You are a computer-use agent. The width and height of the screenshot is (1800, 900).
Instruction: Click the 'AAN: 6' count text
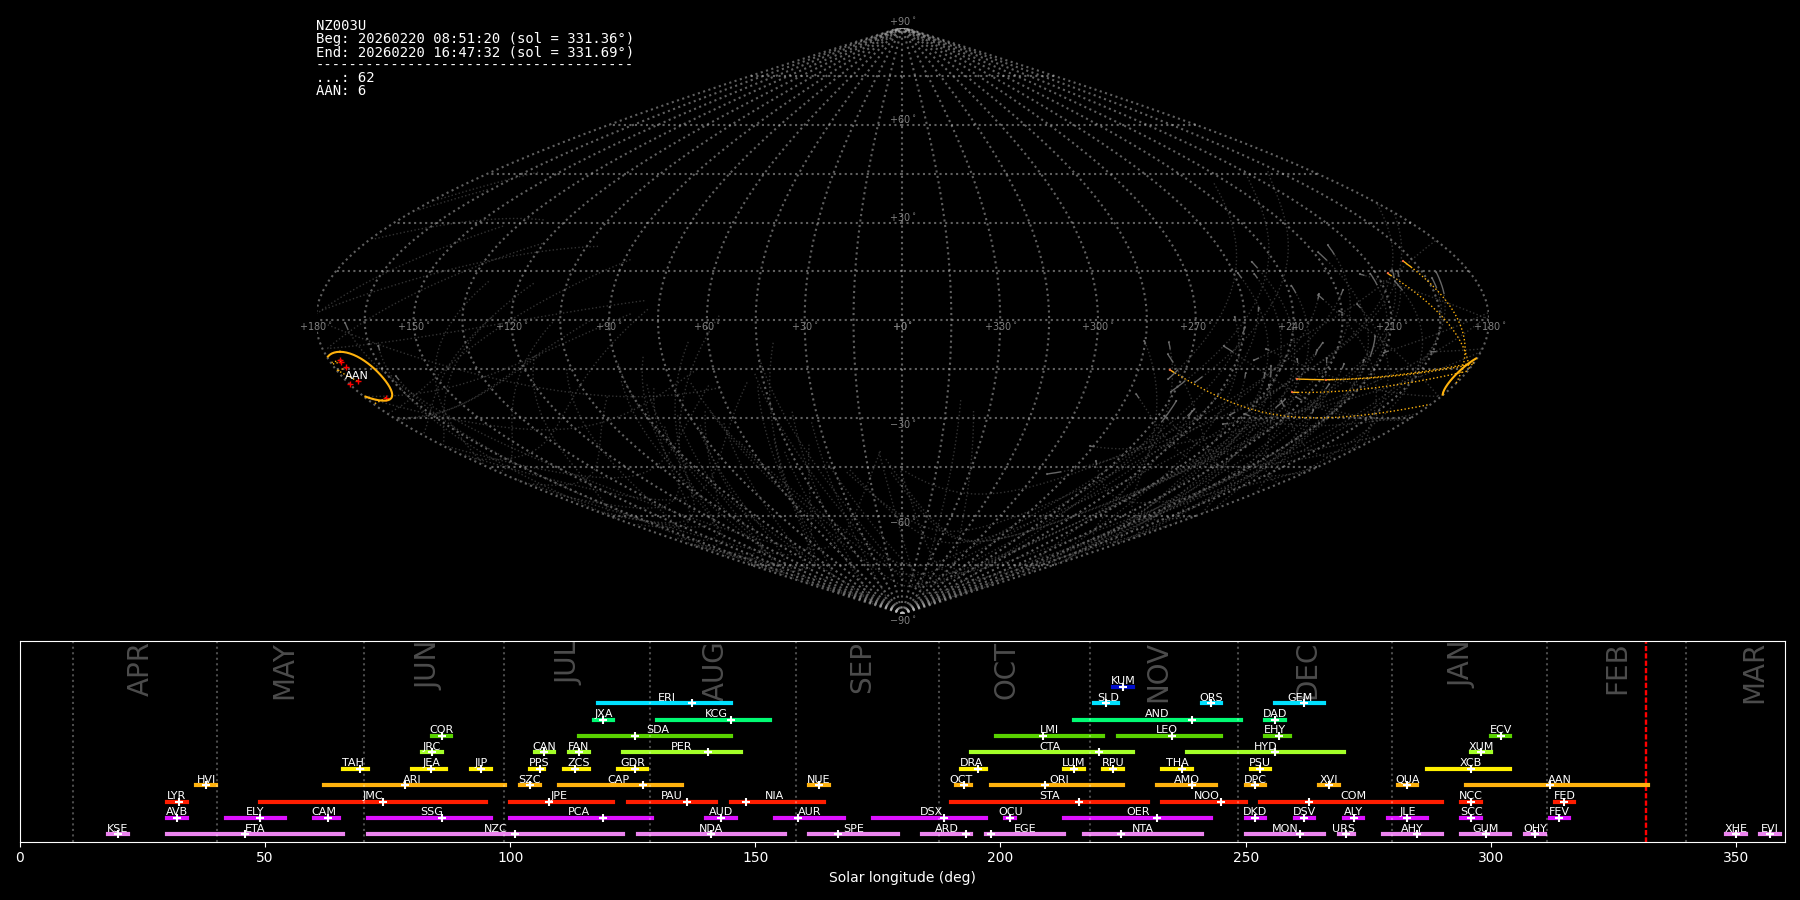[x=341, y=91]
